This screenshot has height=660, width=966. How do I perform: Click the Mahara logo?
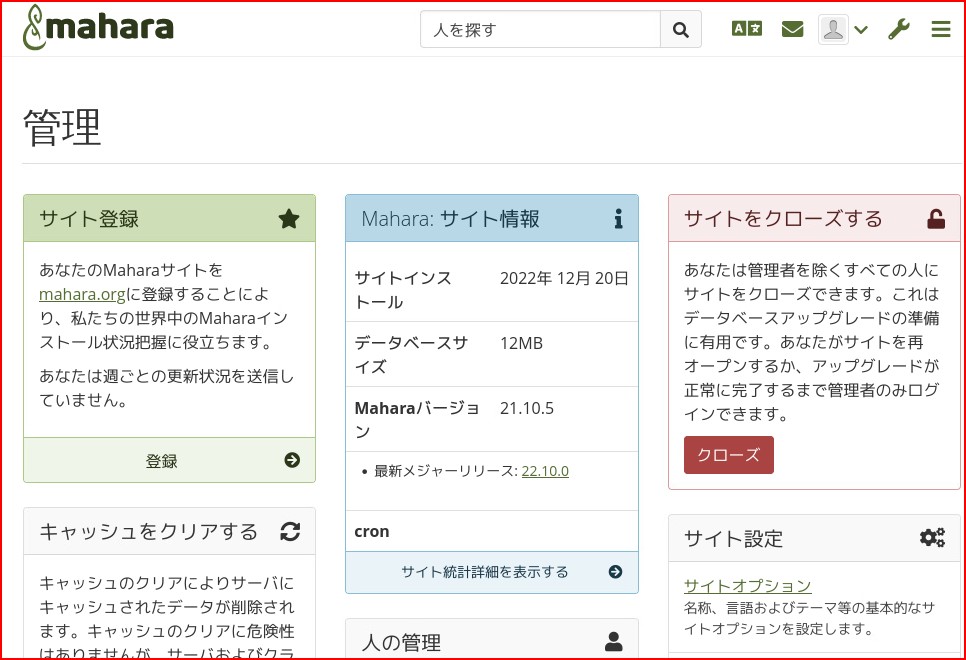click(98, 28)
